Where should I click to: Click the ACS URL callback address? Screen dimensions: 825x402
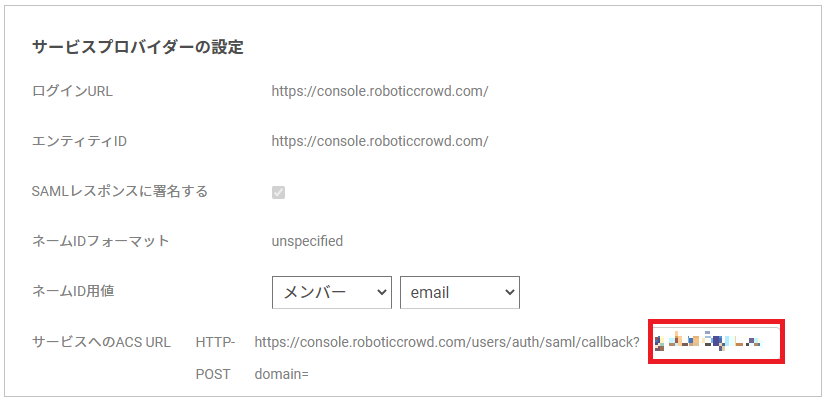447,343
